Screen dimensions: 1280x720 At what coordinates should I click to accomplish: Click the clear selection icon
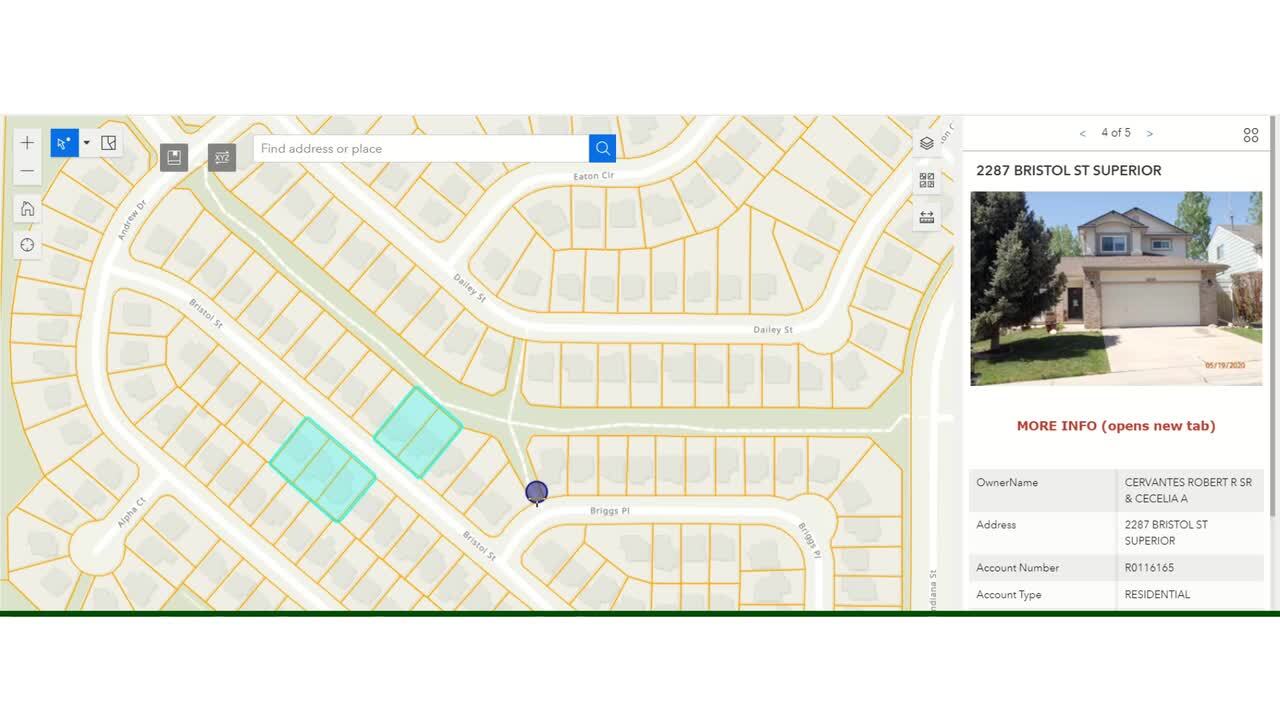(109, 143)
